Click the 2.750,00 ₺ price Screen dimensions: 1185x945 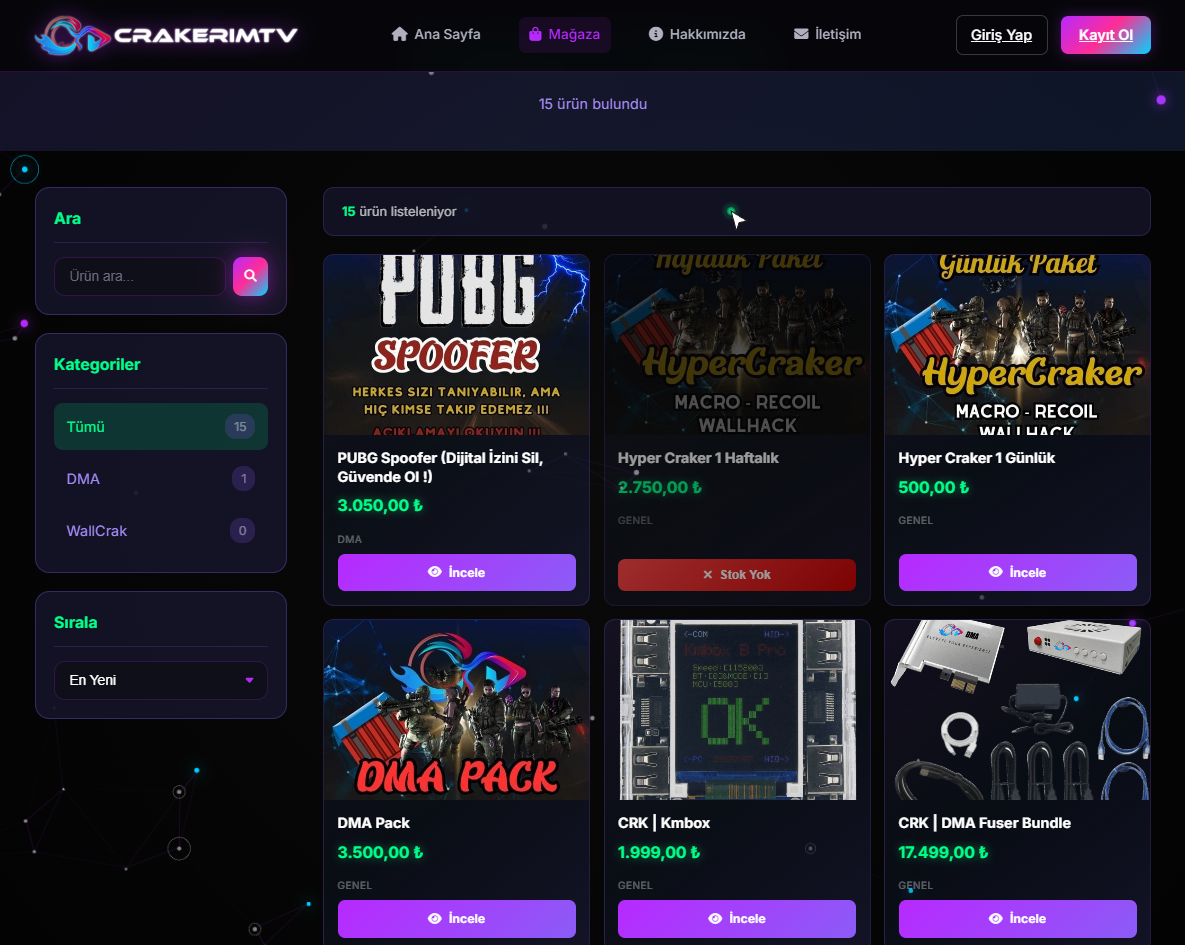pos(659,487)
